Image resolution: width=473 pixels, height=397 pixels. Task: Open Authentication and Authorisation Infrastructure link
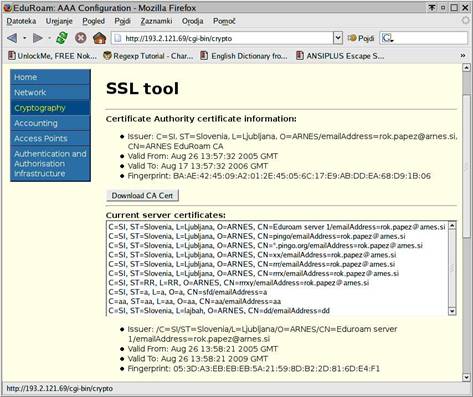click(x=50, y=164)
